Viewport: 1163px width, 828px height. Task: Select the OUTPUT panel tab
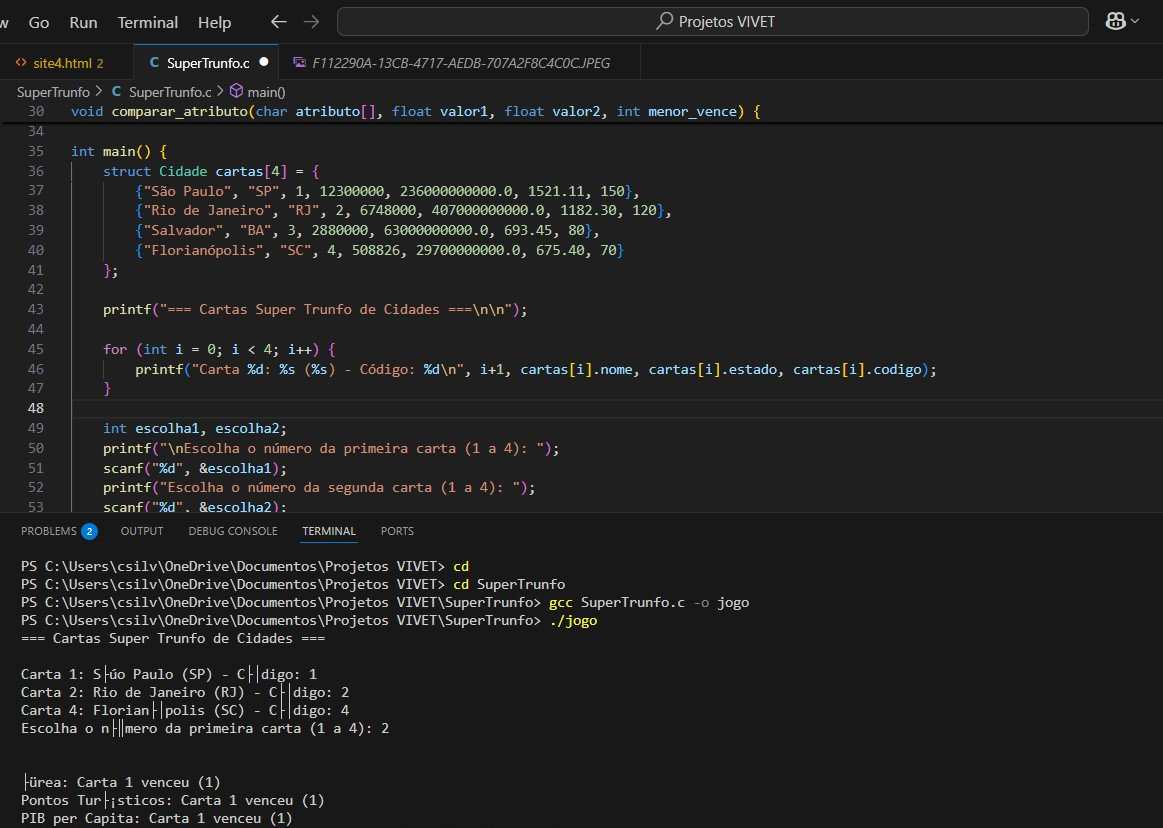(x=141, y=531)
